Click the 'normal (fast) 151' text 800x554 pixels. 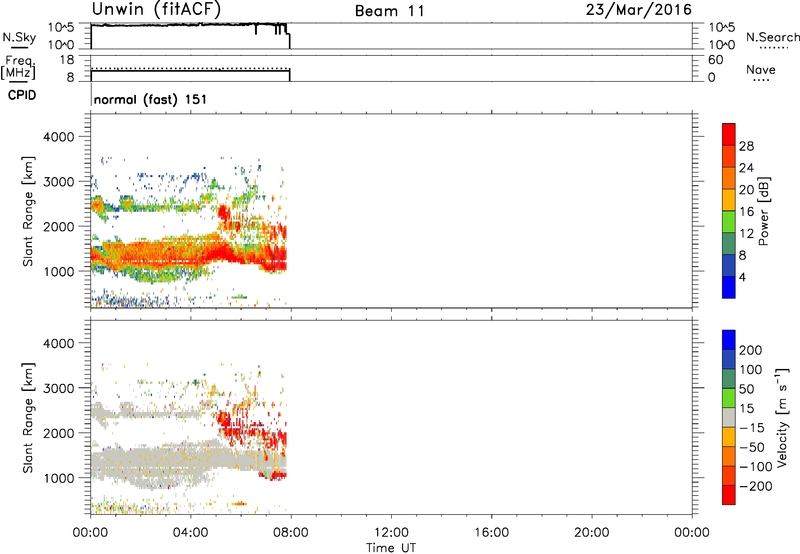[151, 99]
